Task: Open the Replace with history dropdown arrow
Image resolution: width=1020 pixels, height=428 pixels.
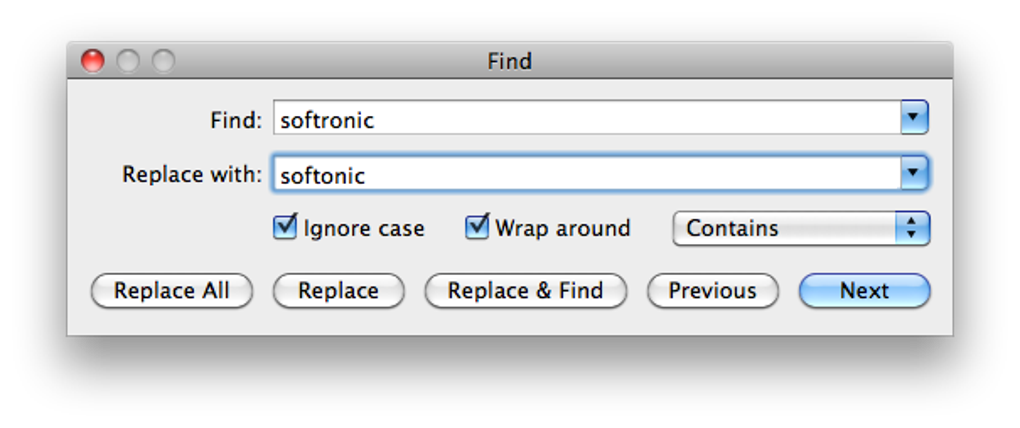Action: pos(914,175)
